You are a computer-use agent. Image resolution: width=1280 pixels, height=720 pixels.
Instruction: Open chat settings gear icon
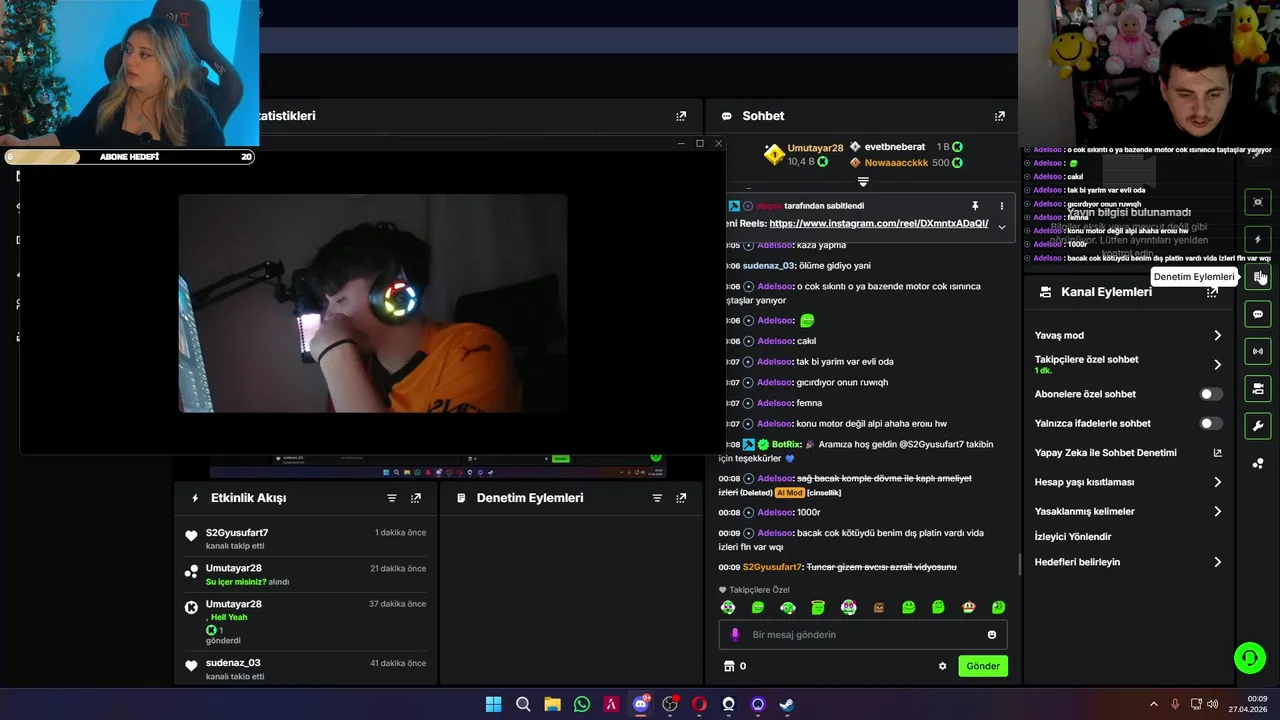pos(942,666)
